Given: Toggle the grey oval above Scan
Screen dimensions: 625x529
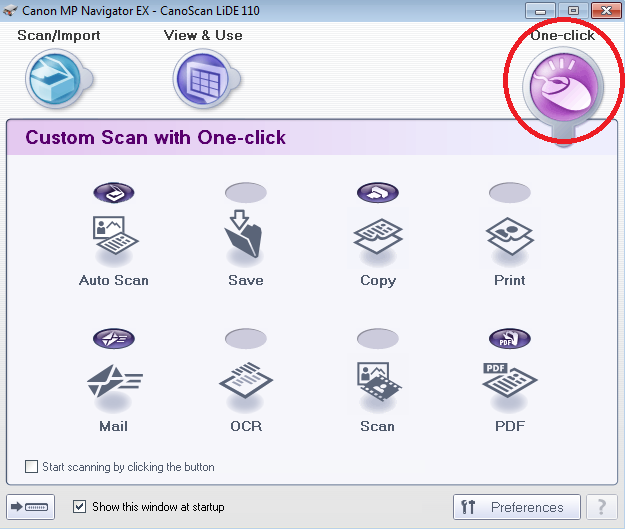Looking at the screenshot, I should click(377, 338).
